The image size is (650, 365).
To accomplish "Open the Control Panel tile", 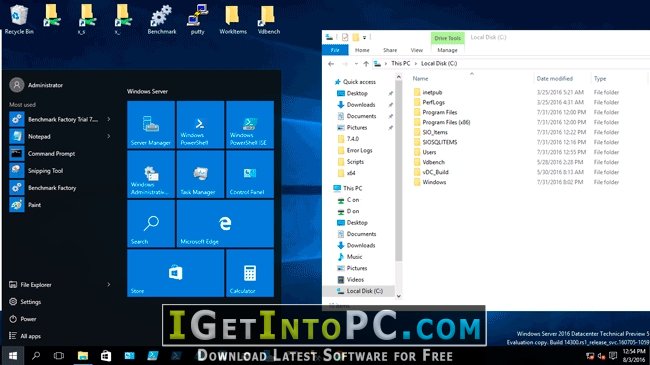I will pyautogui.click(x=250, y=174).
